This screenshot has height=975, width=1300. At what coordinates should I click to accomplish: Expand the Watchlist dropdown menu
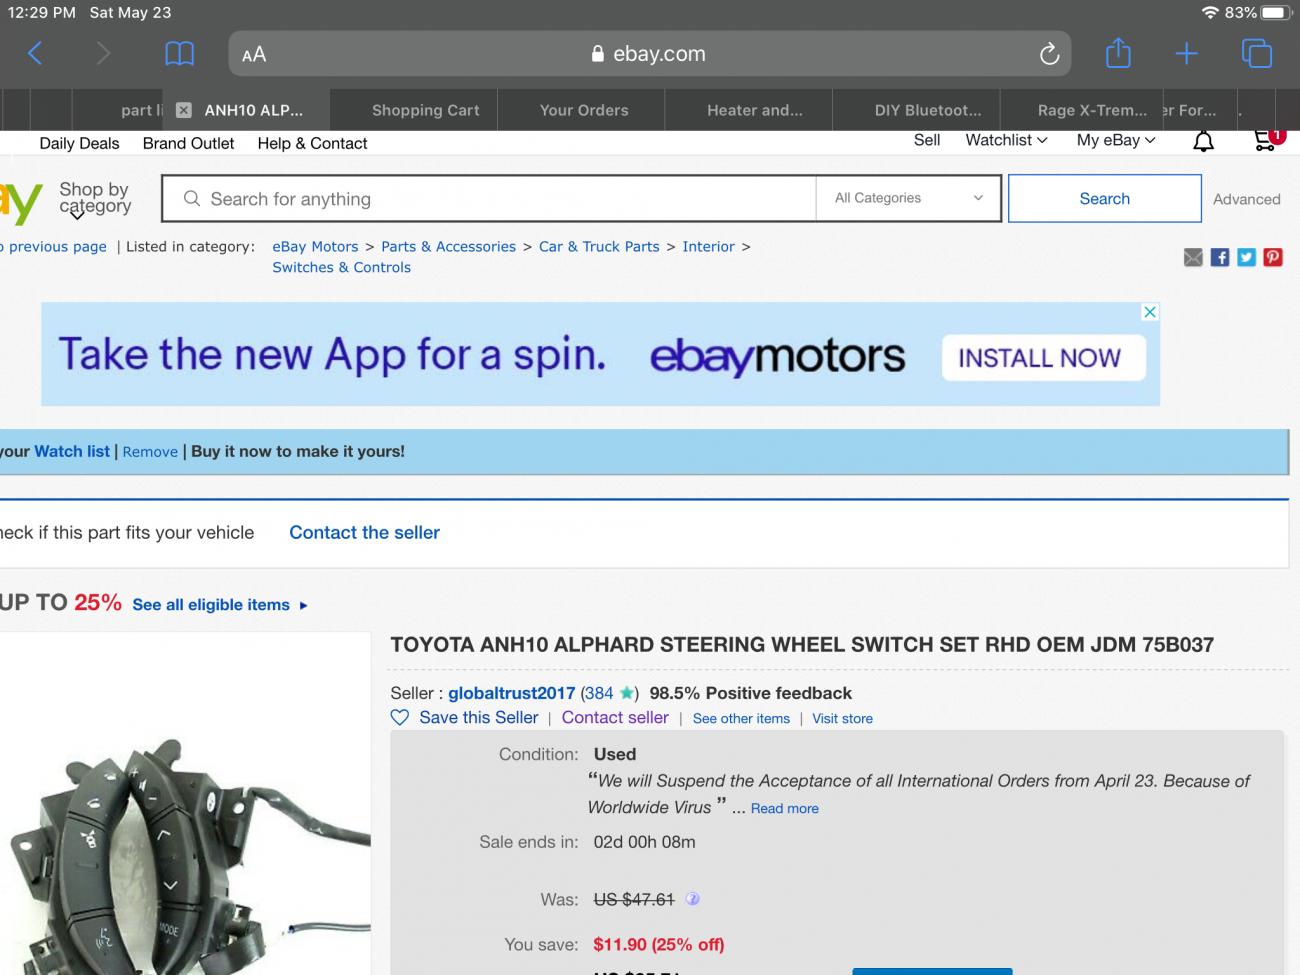coord(1006,140)
